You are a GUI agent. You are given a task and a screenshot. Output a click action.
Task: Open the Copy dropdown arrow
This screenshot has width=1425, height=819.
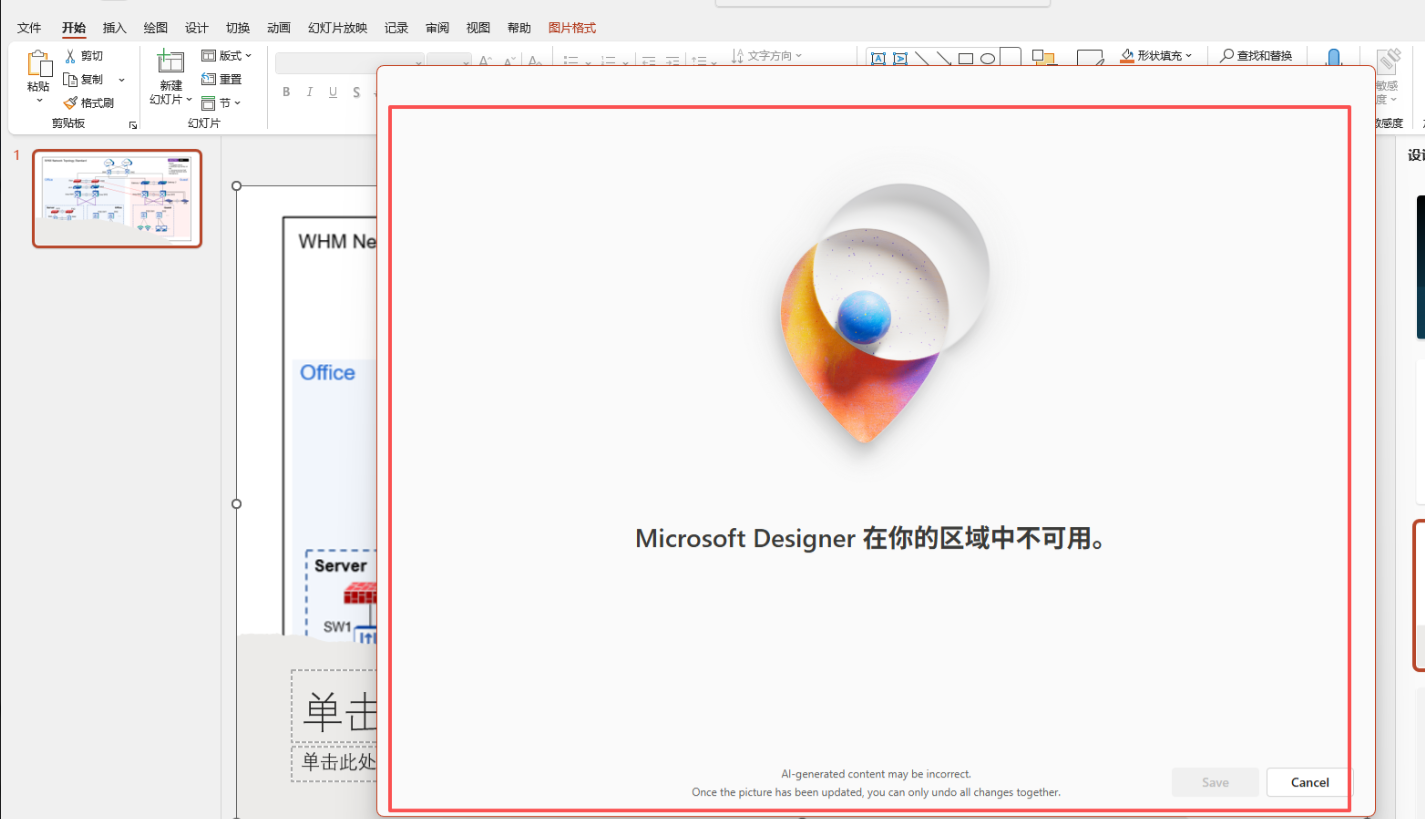pos(122,80)
